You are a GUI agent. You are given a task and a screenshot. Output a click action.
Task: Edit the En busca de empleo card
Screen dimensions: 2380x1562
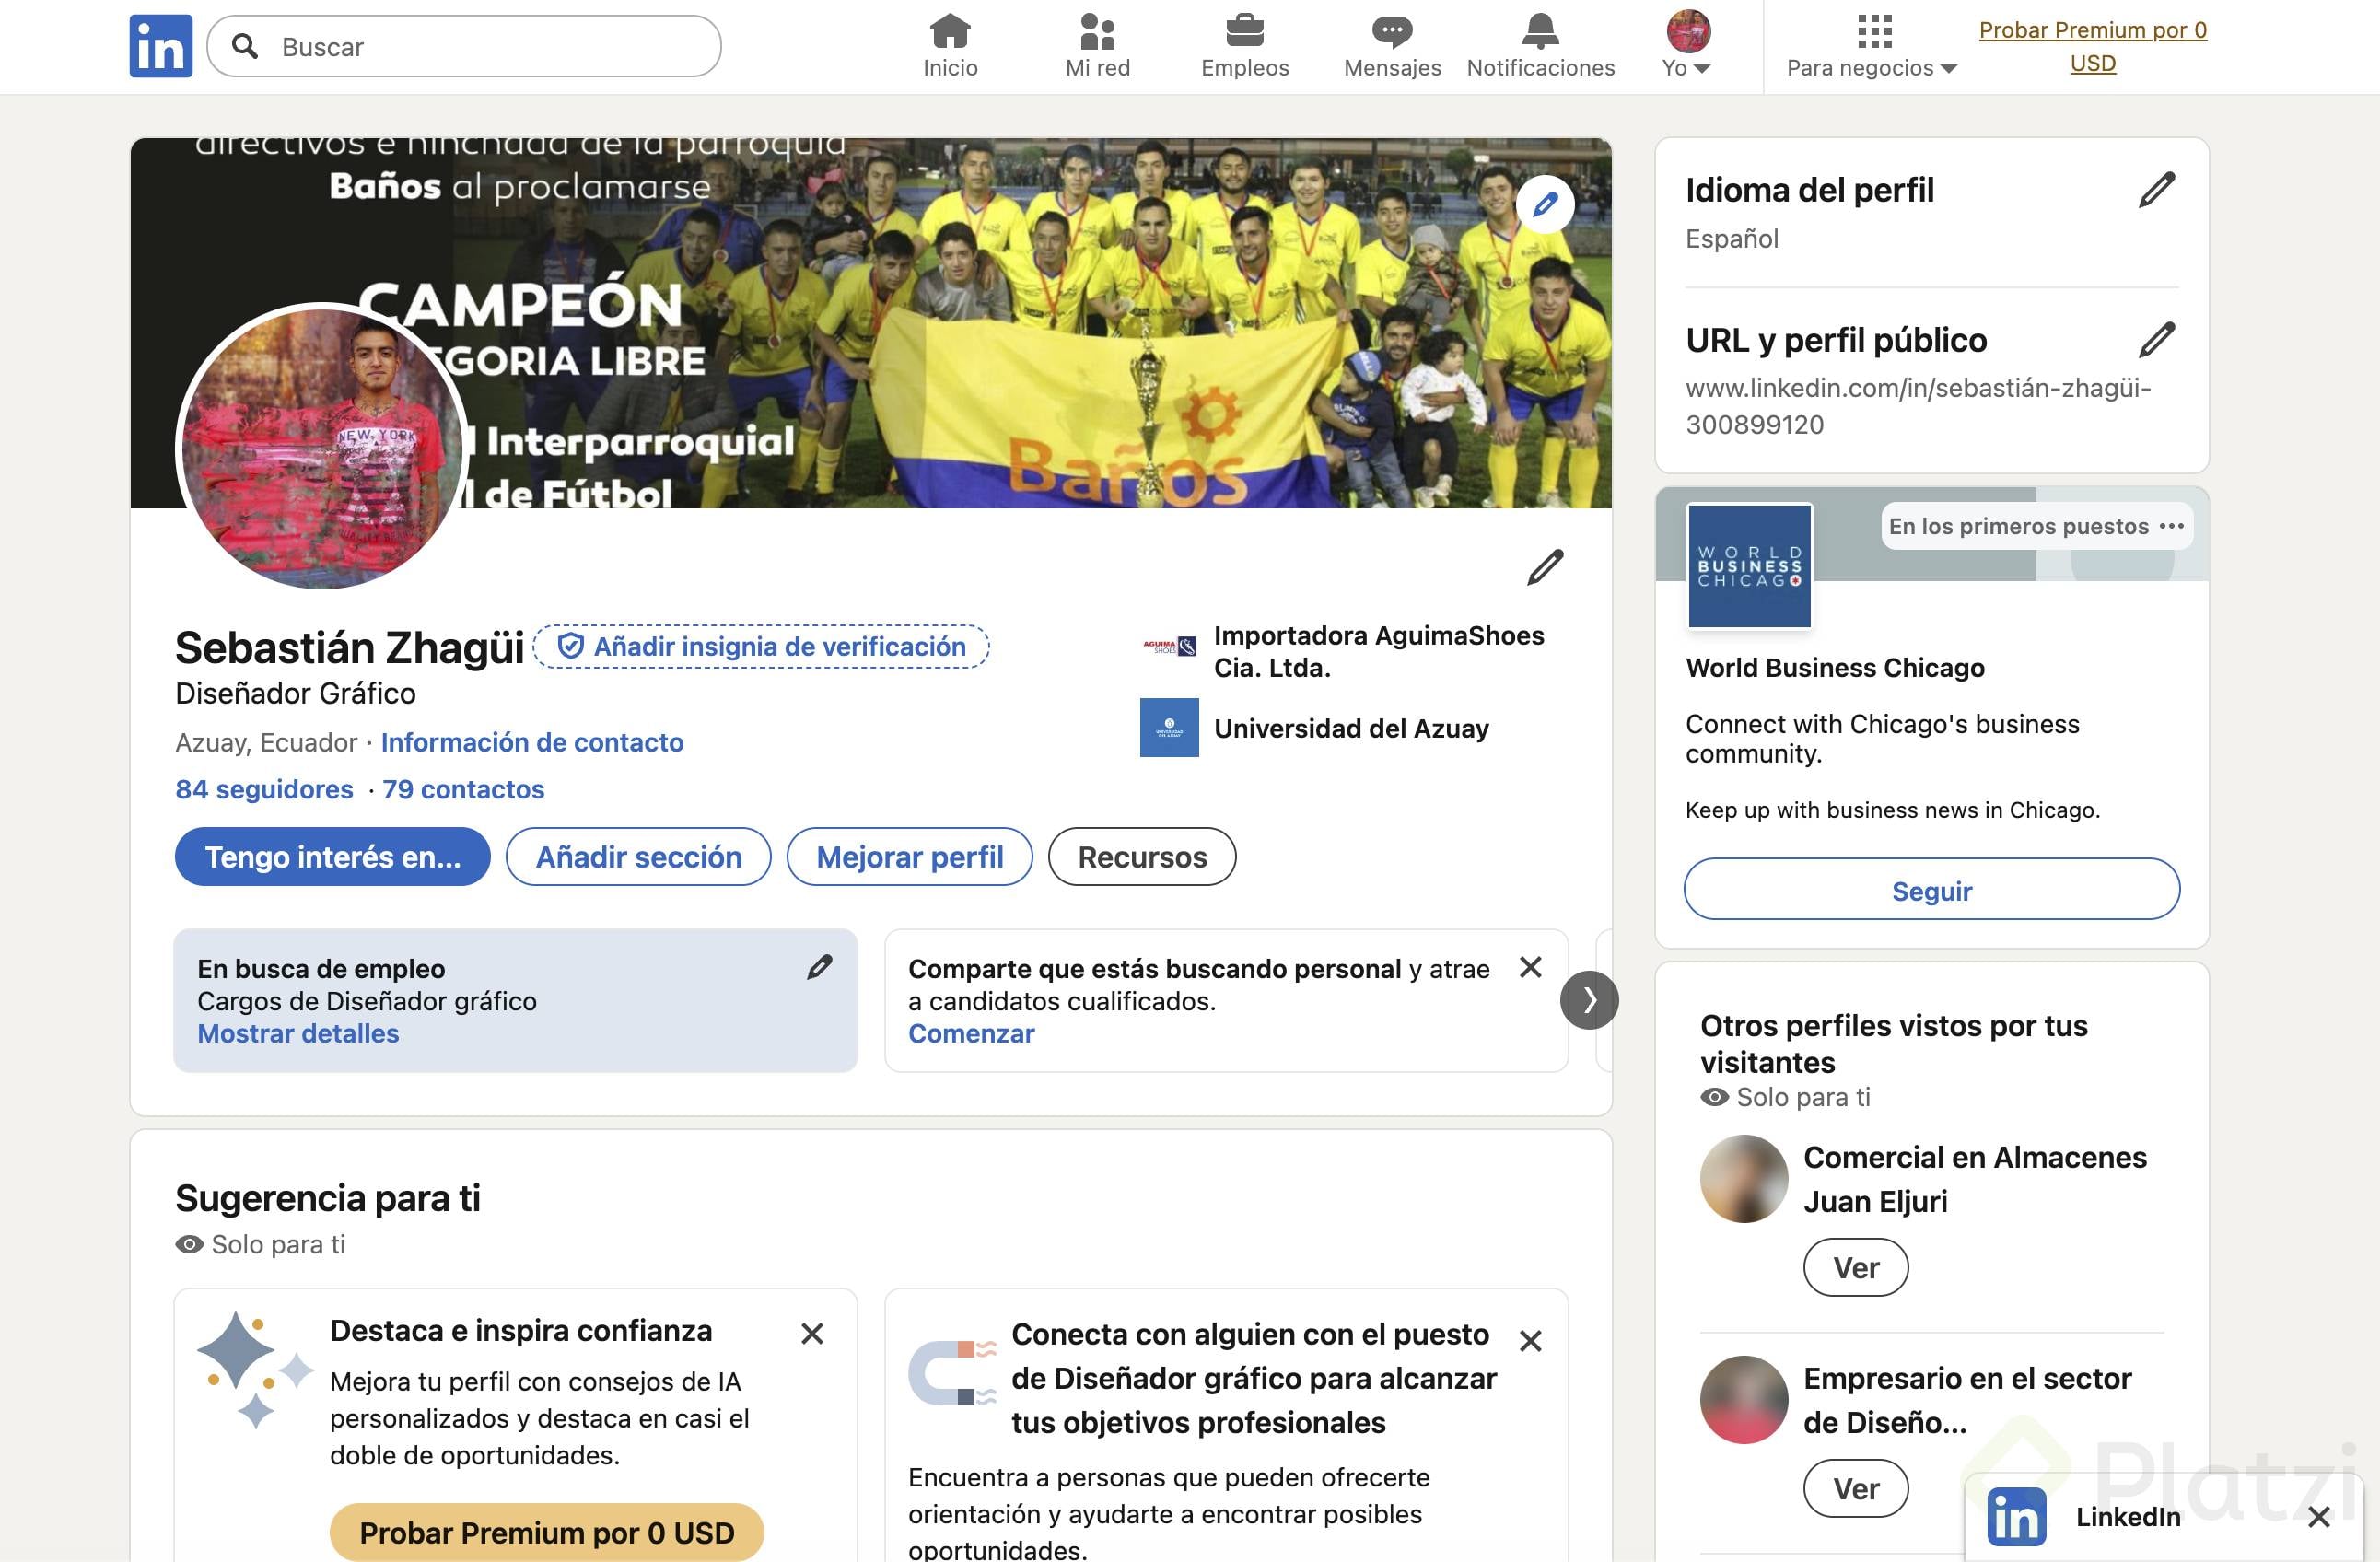(819, 967)
